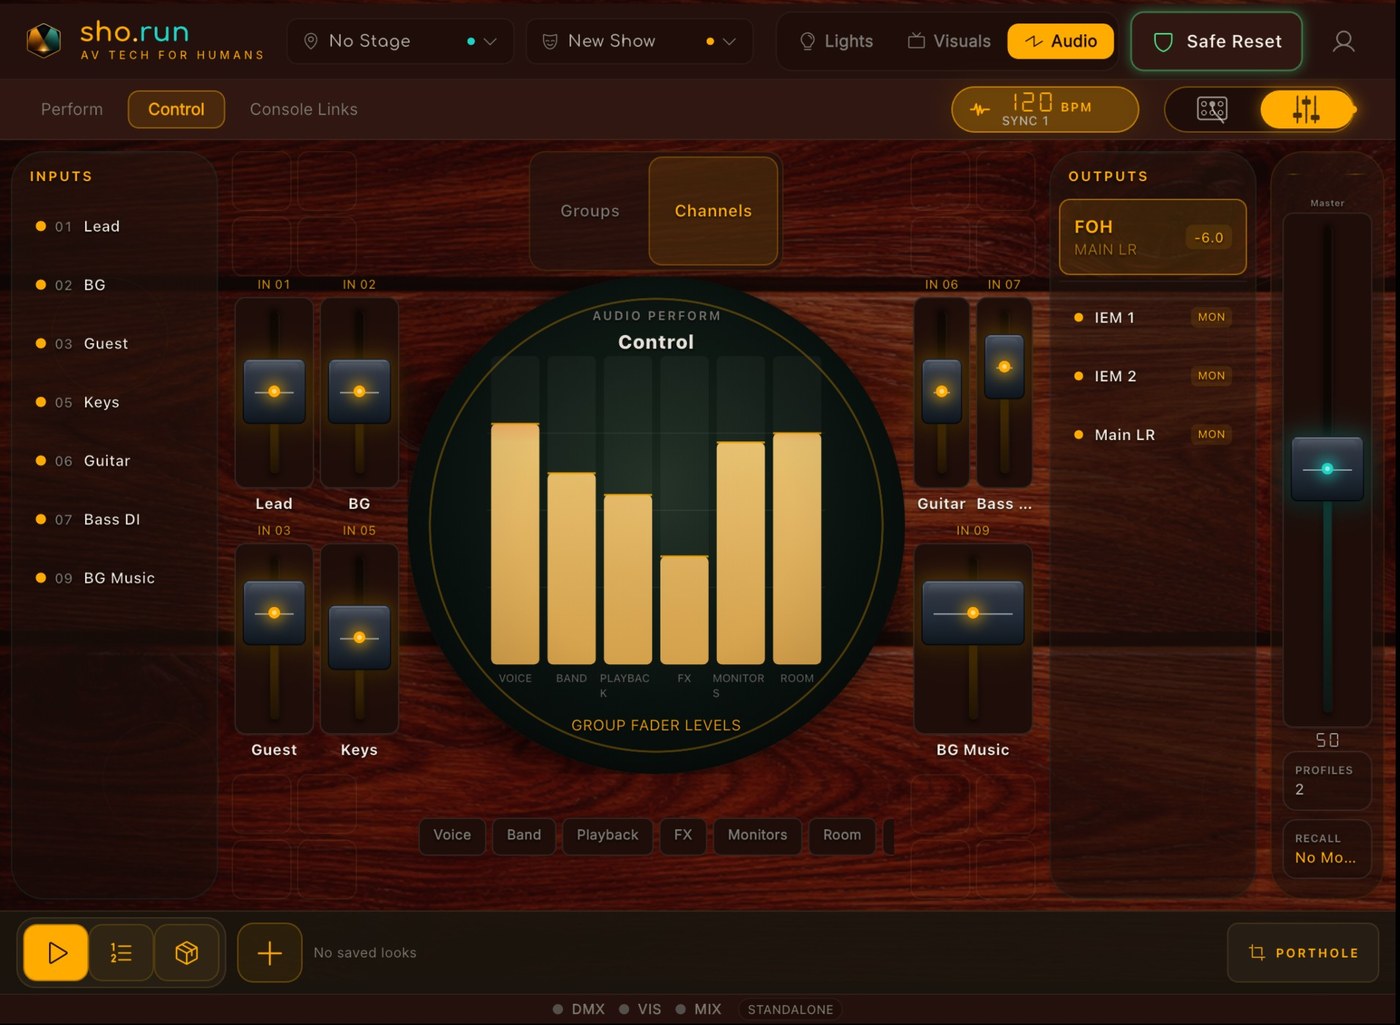Switch to mixer faders view icon
This screenshot has width=1400, height=1025.
pos(1306,109)
